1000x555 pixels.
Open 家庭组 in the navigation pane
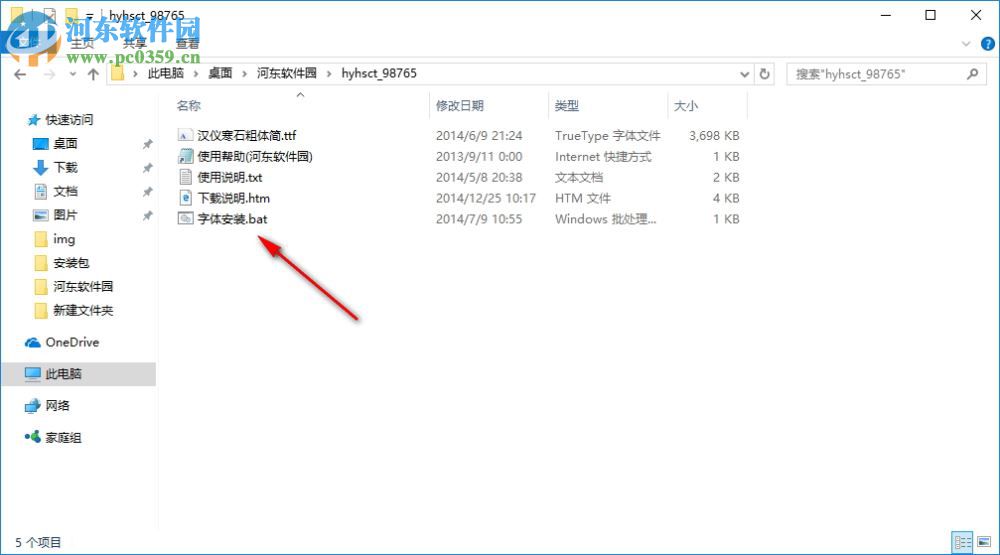tap(63, 438)
